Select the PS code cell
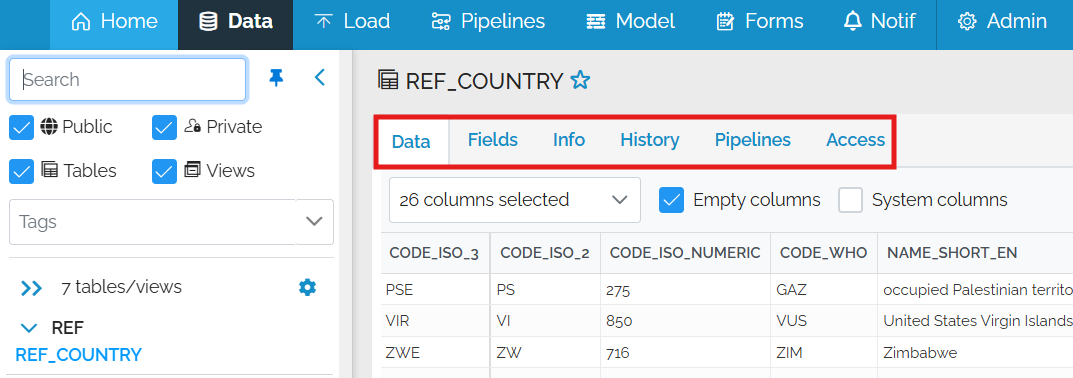The image size is (1073, 378). coord(545,290)
